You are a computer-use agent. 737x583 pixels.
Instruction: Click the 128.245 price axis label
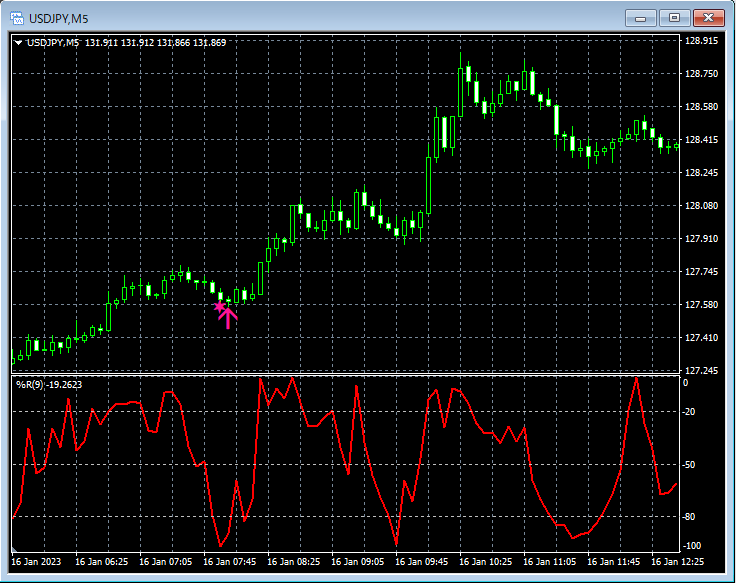(701, 173)
